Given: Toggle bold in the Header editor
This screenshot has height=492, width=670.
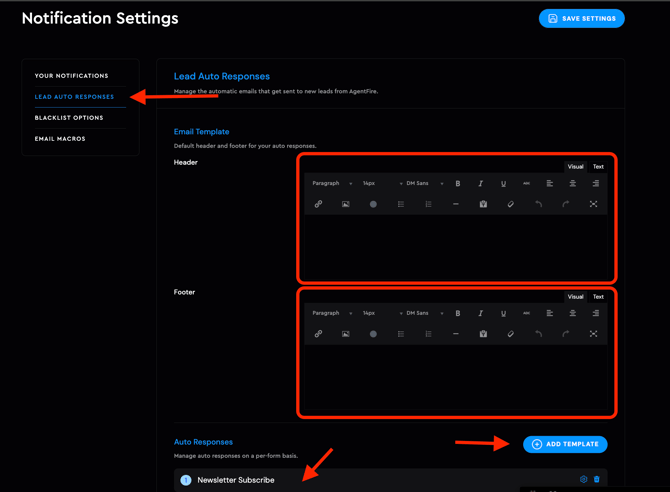Looking at the screenshot, I should (x=458, y=184).
